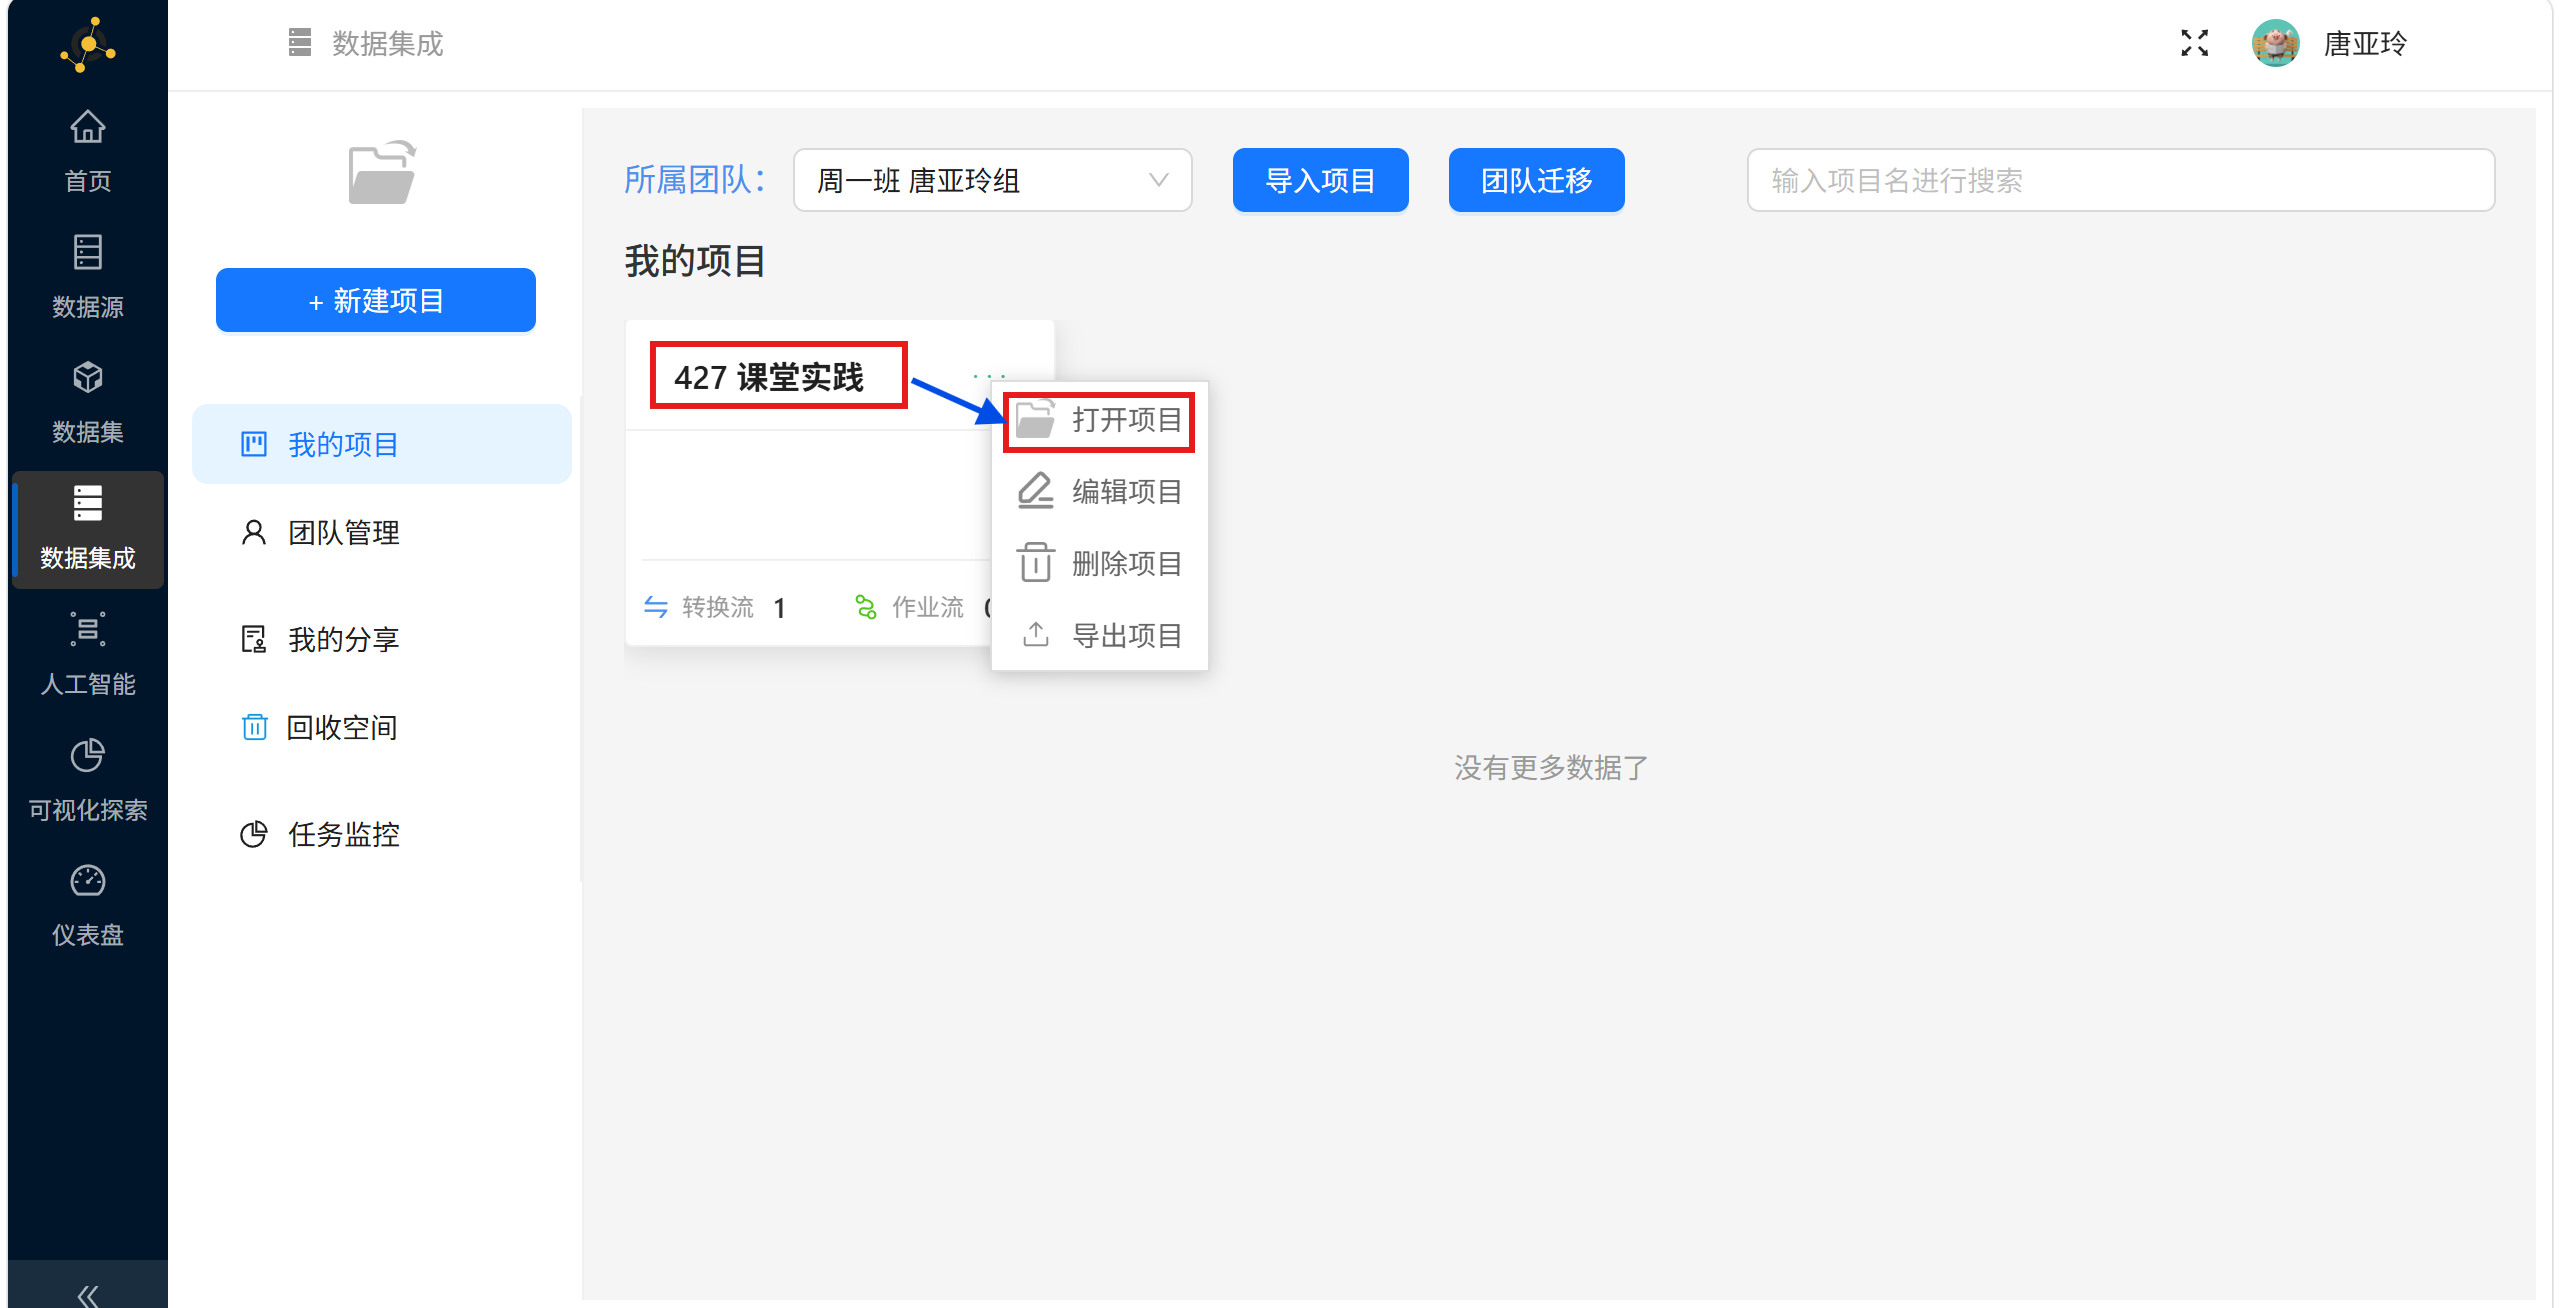Screen dimensions: 2559x1308
Task: Go to the 首页 home icon
Action: (x=87, y=128)
